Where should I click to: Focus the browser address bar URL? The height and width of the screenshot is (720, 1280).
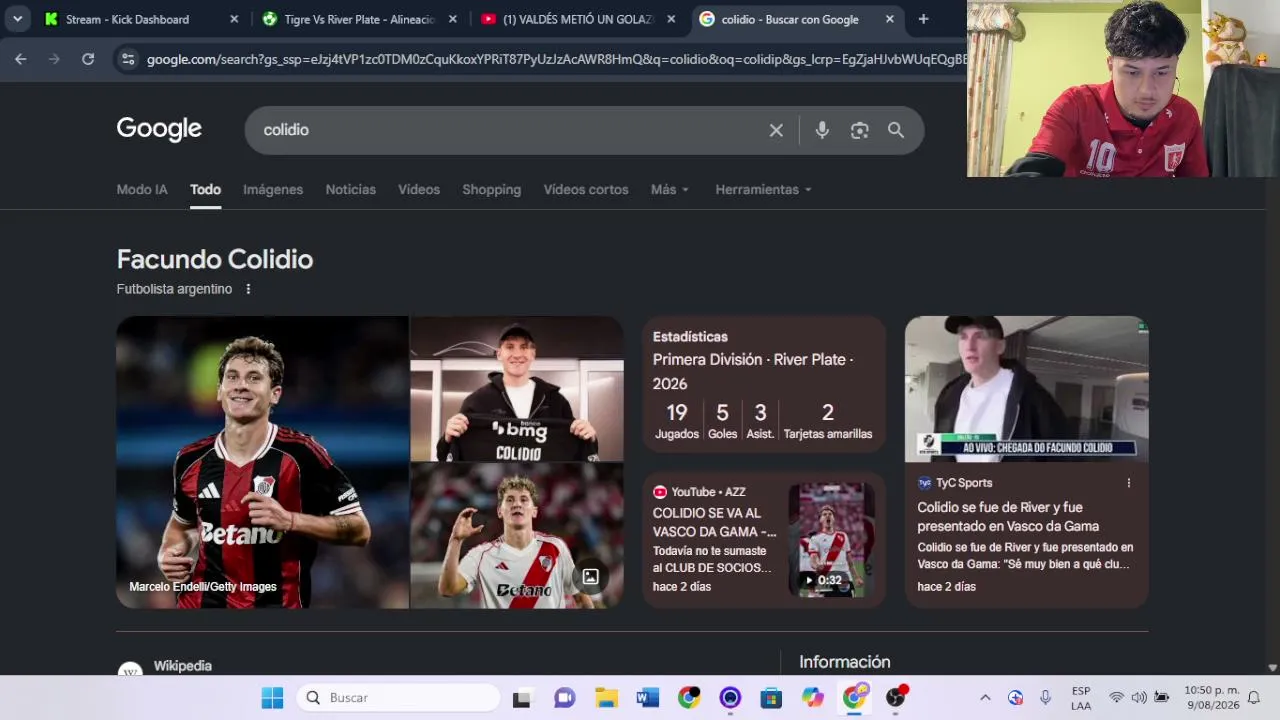[x=556, y=59]
